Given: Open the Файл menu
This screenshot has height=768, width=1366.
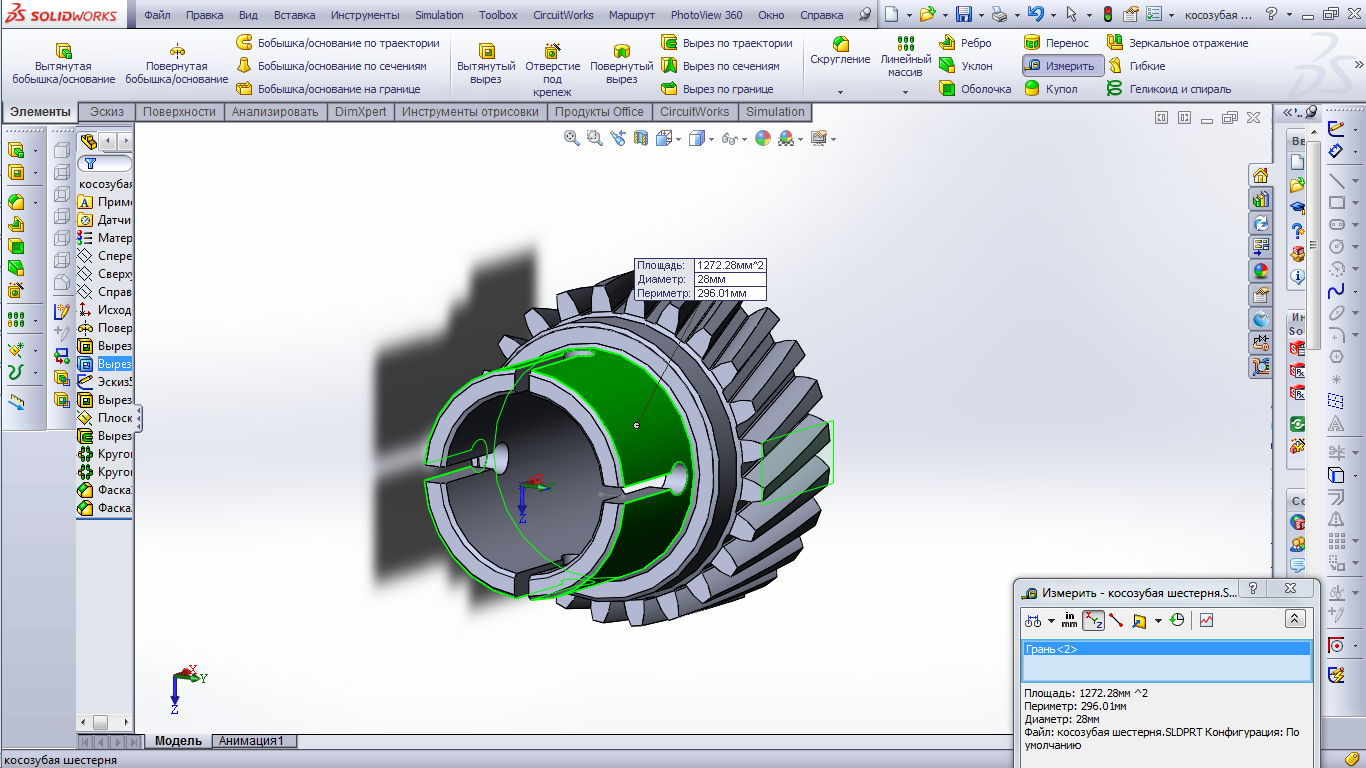Looking at the screenshot, I should tap(157, 15).
